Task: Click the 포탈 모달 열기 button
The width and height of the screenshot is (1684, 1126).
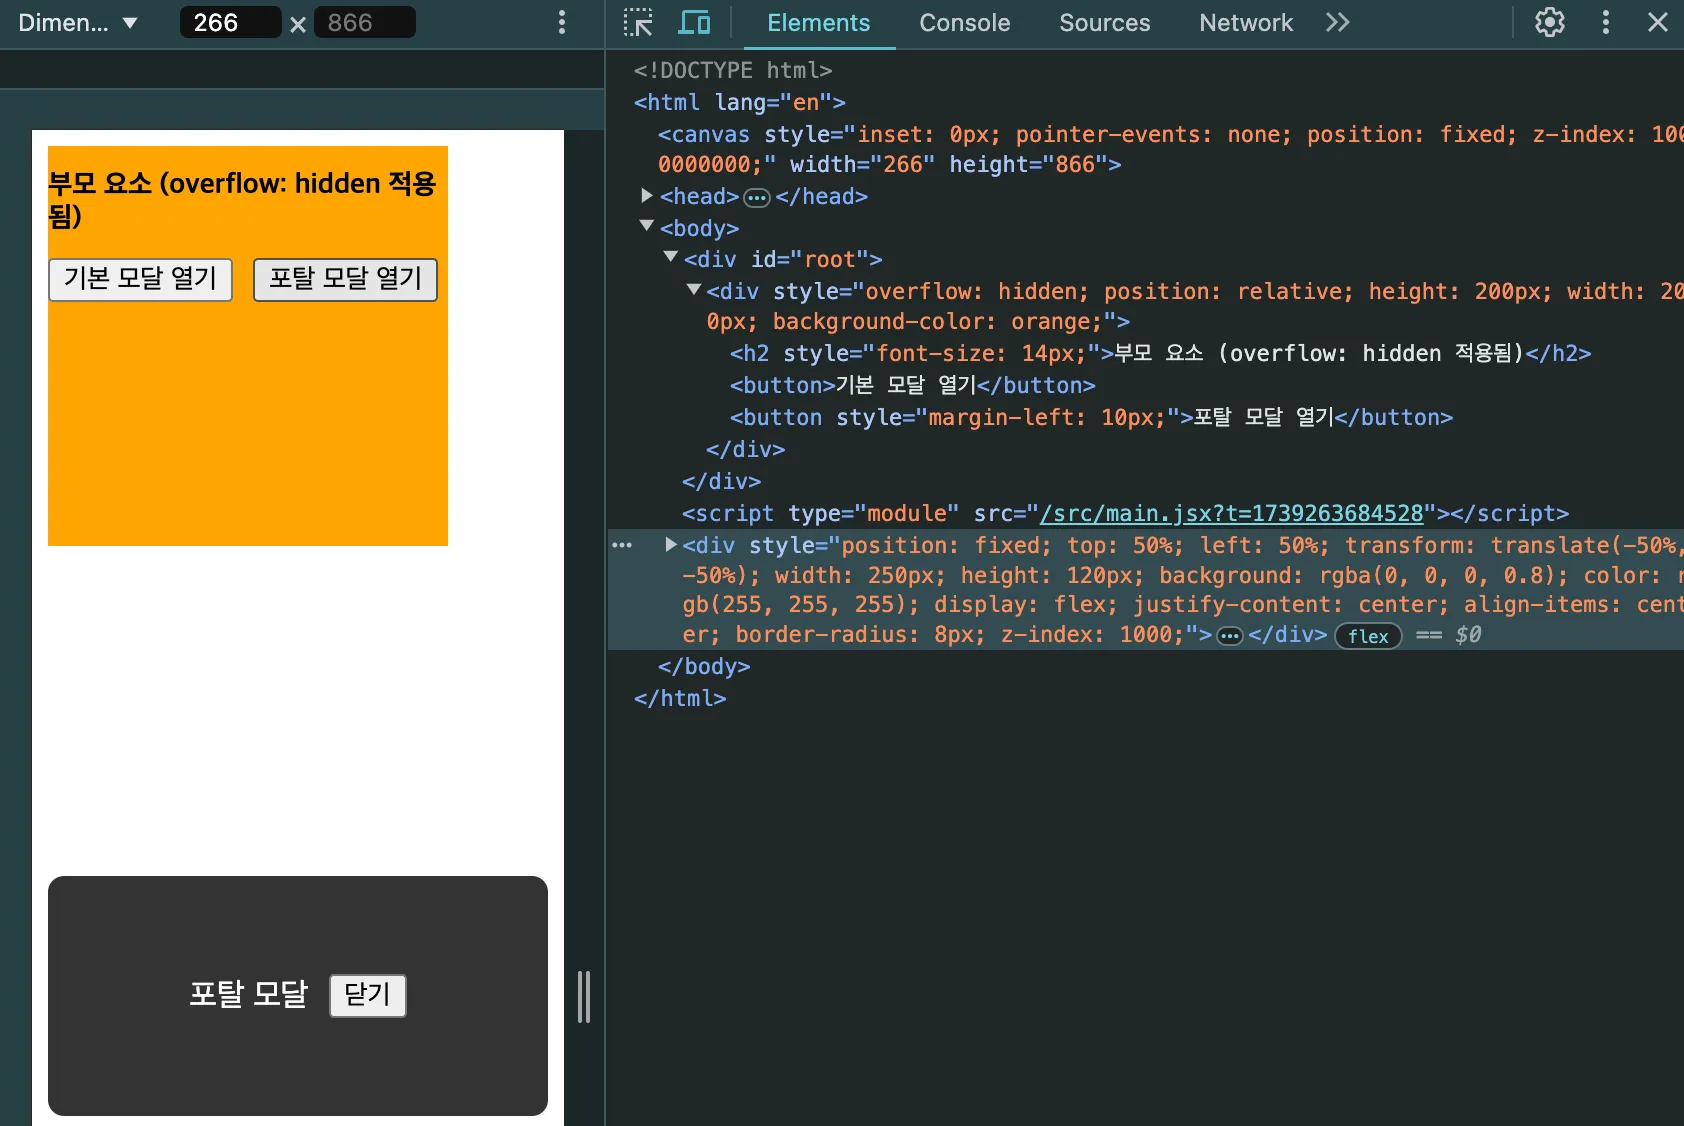Action: tap(345, 279)
